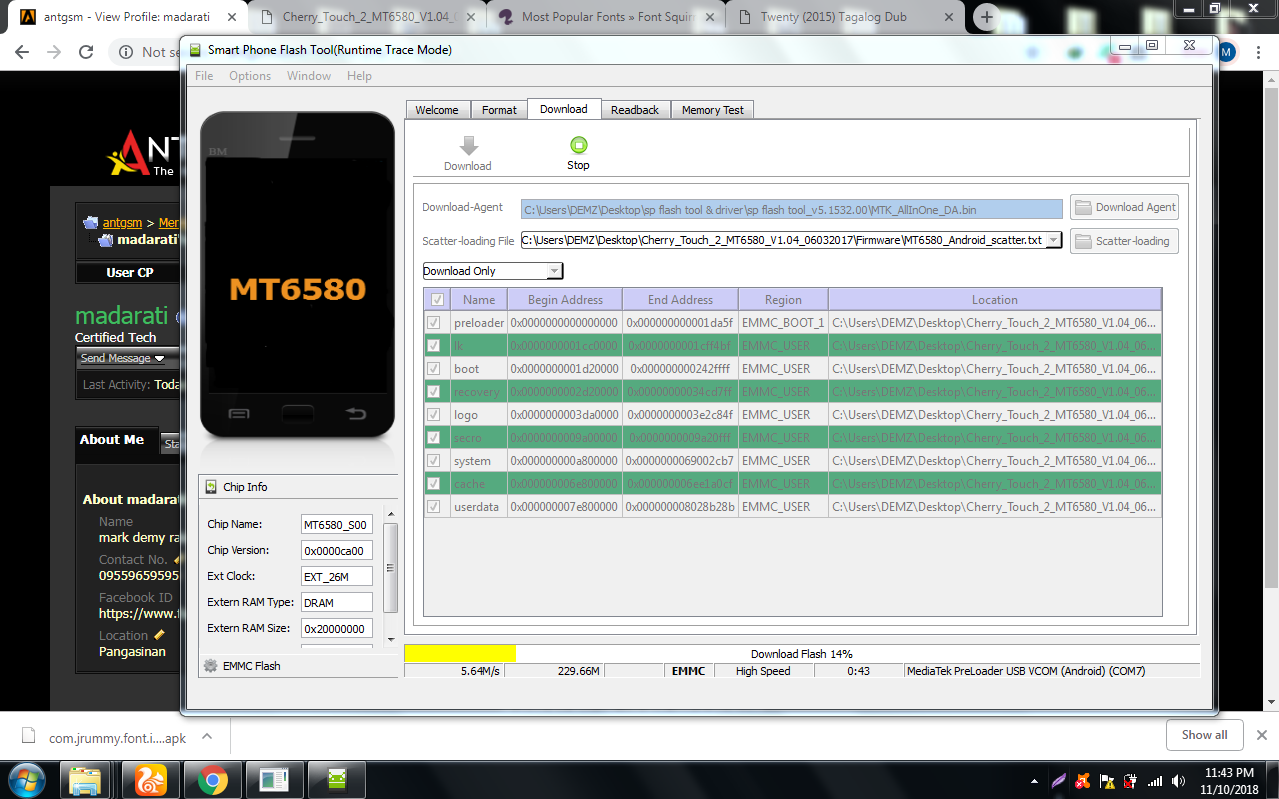Switch to the Readback tab
This screenshot has height=799, width=1279.
pyautogui.click(x=635, y=110)
